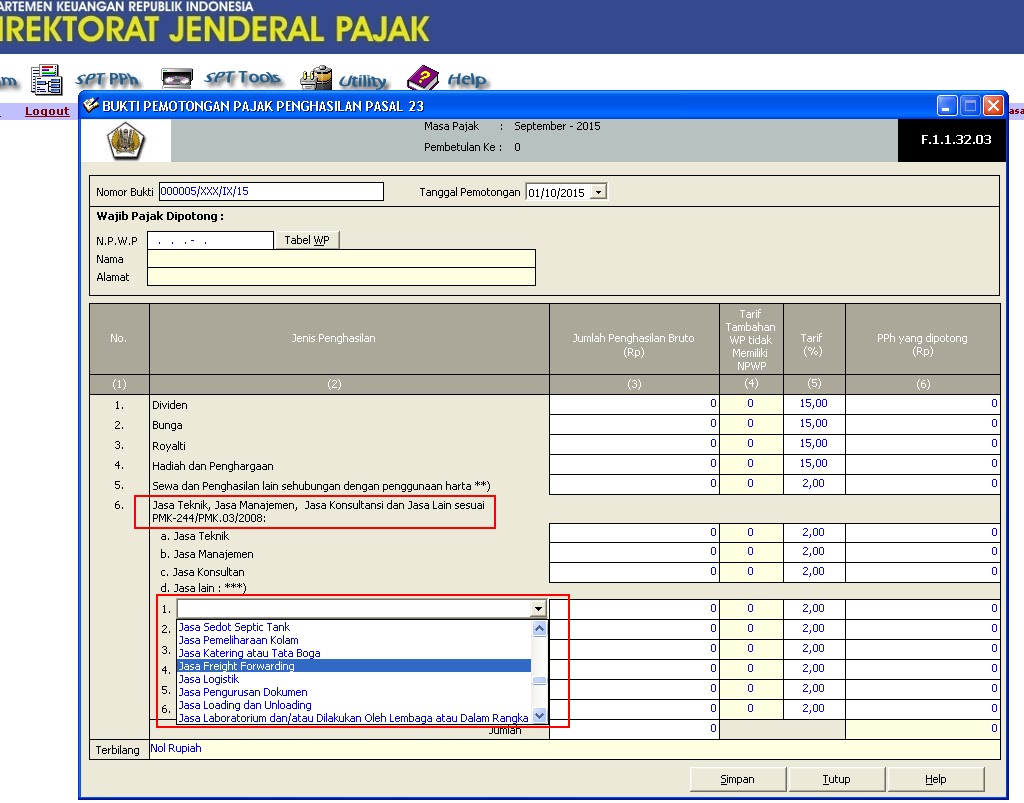The image size is (1024, 803).
Task: Click the Royalti row label
Action: click(169, 446)
